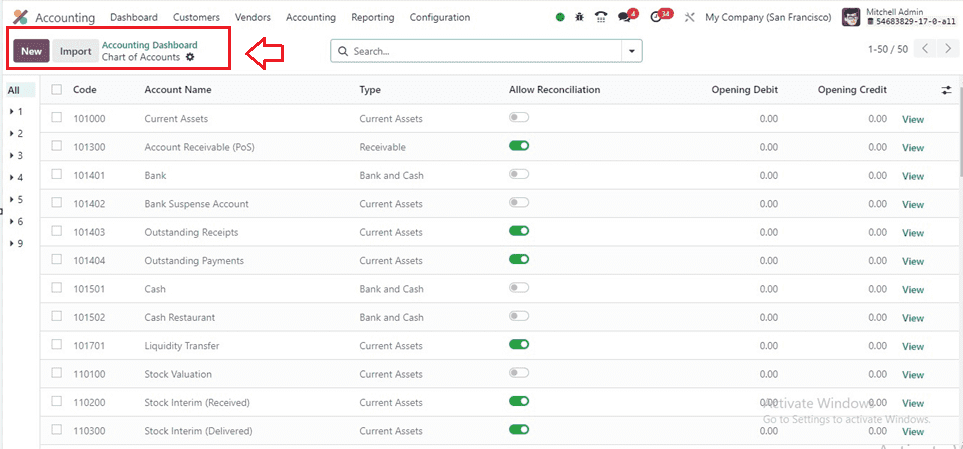Expand account group 9 in sidebar
This screenshot has width=963, height=449.
[12, 244]
